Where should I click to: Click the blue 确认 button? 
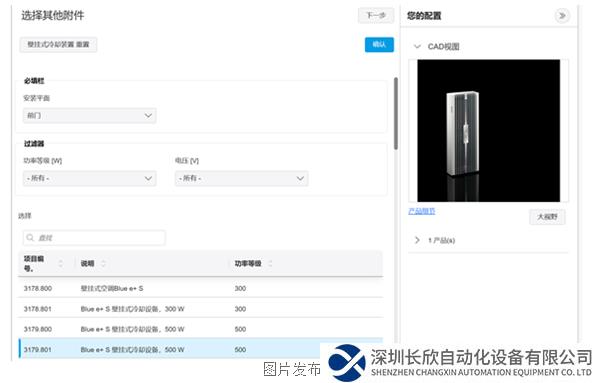click(x=379, y=44)
